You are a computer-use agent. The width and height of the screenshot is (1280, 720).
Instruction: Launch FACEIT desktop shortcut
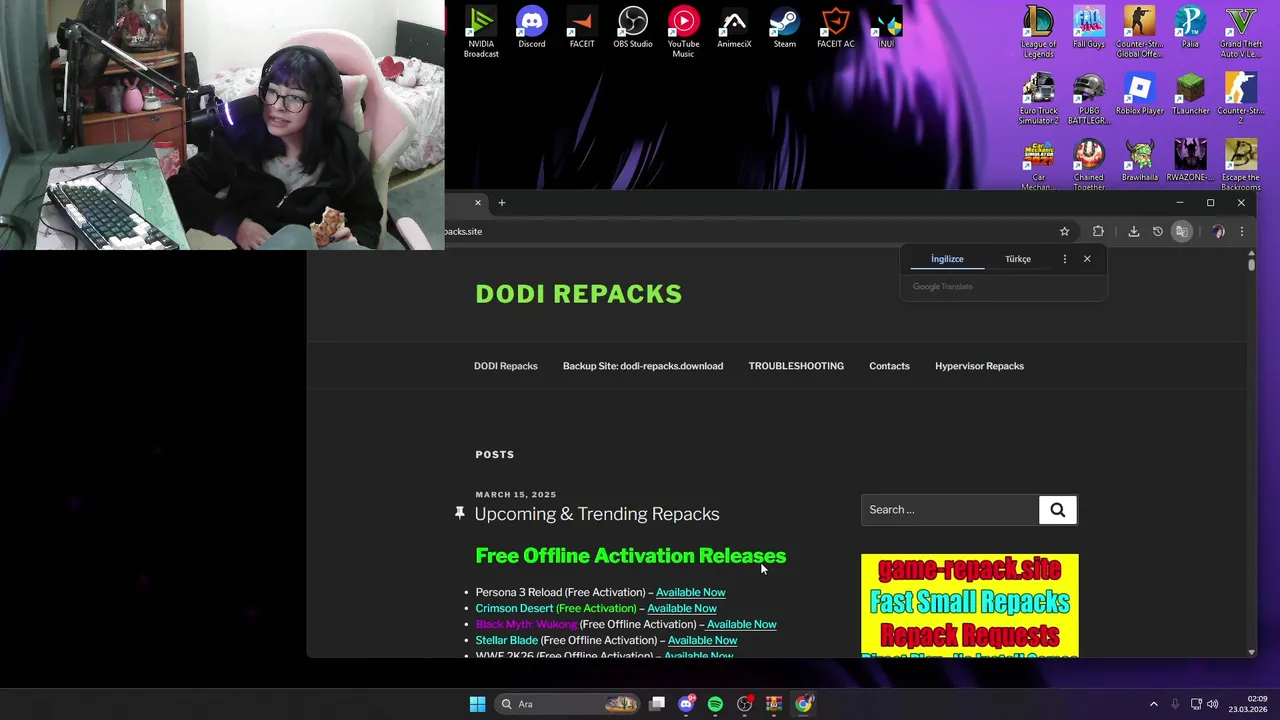pos(582,28)
